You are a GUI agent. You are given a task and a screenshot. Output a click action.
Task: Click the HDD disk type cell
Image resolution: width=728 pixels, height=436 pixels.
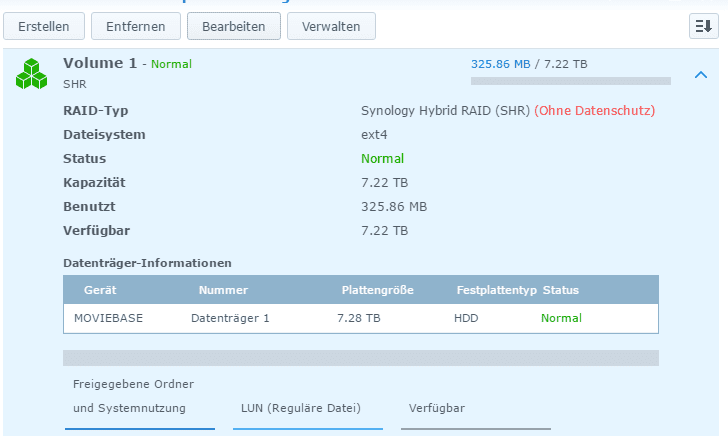coord(466,318)
